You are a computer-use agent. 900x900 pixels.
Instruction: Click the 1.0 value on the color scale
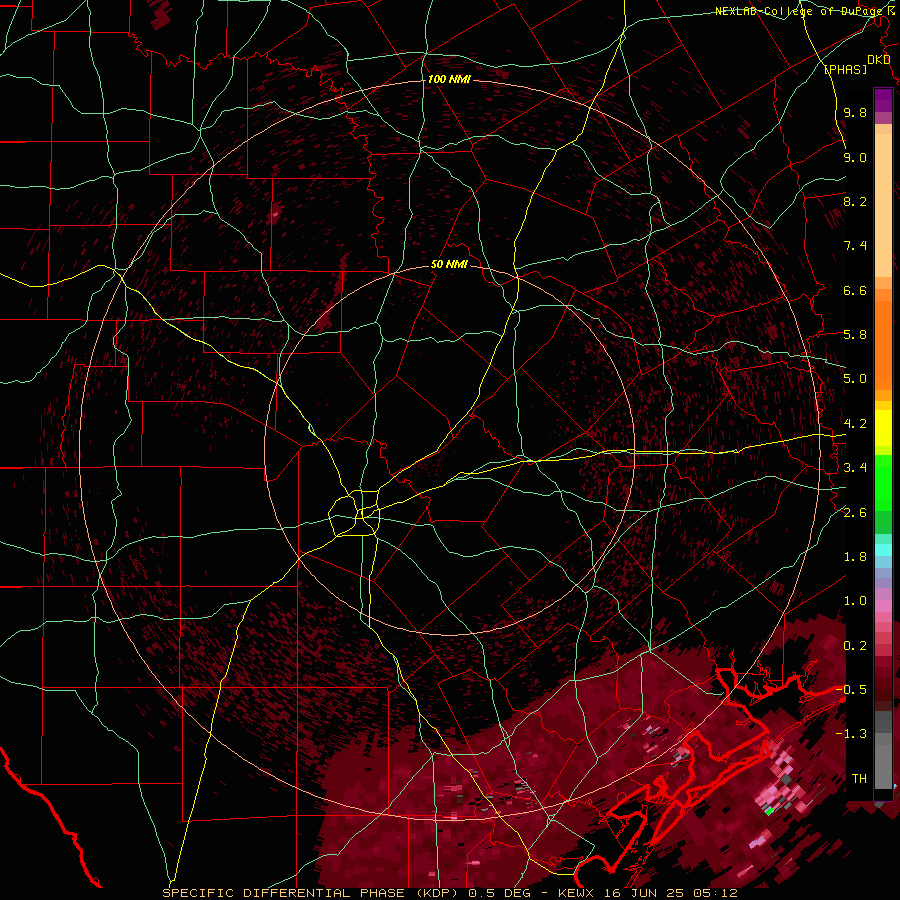point(855,601)
